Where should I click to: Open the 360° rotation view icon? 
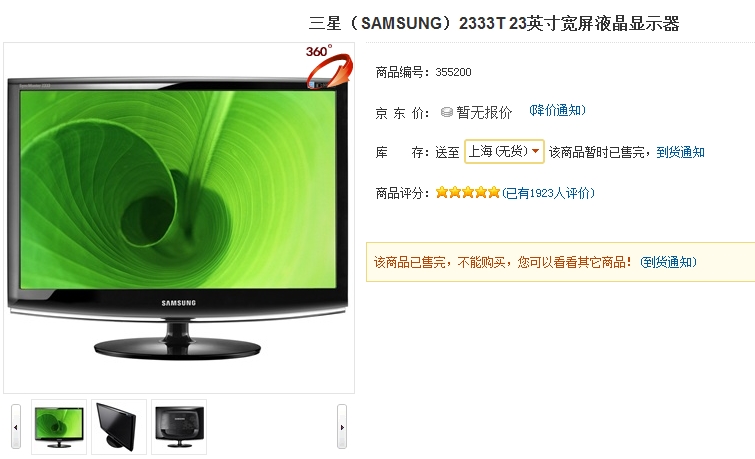[x=329, y=66]
